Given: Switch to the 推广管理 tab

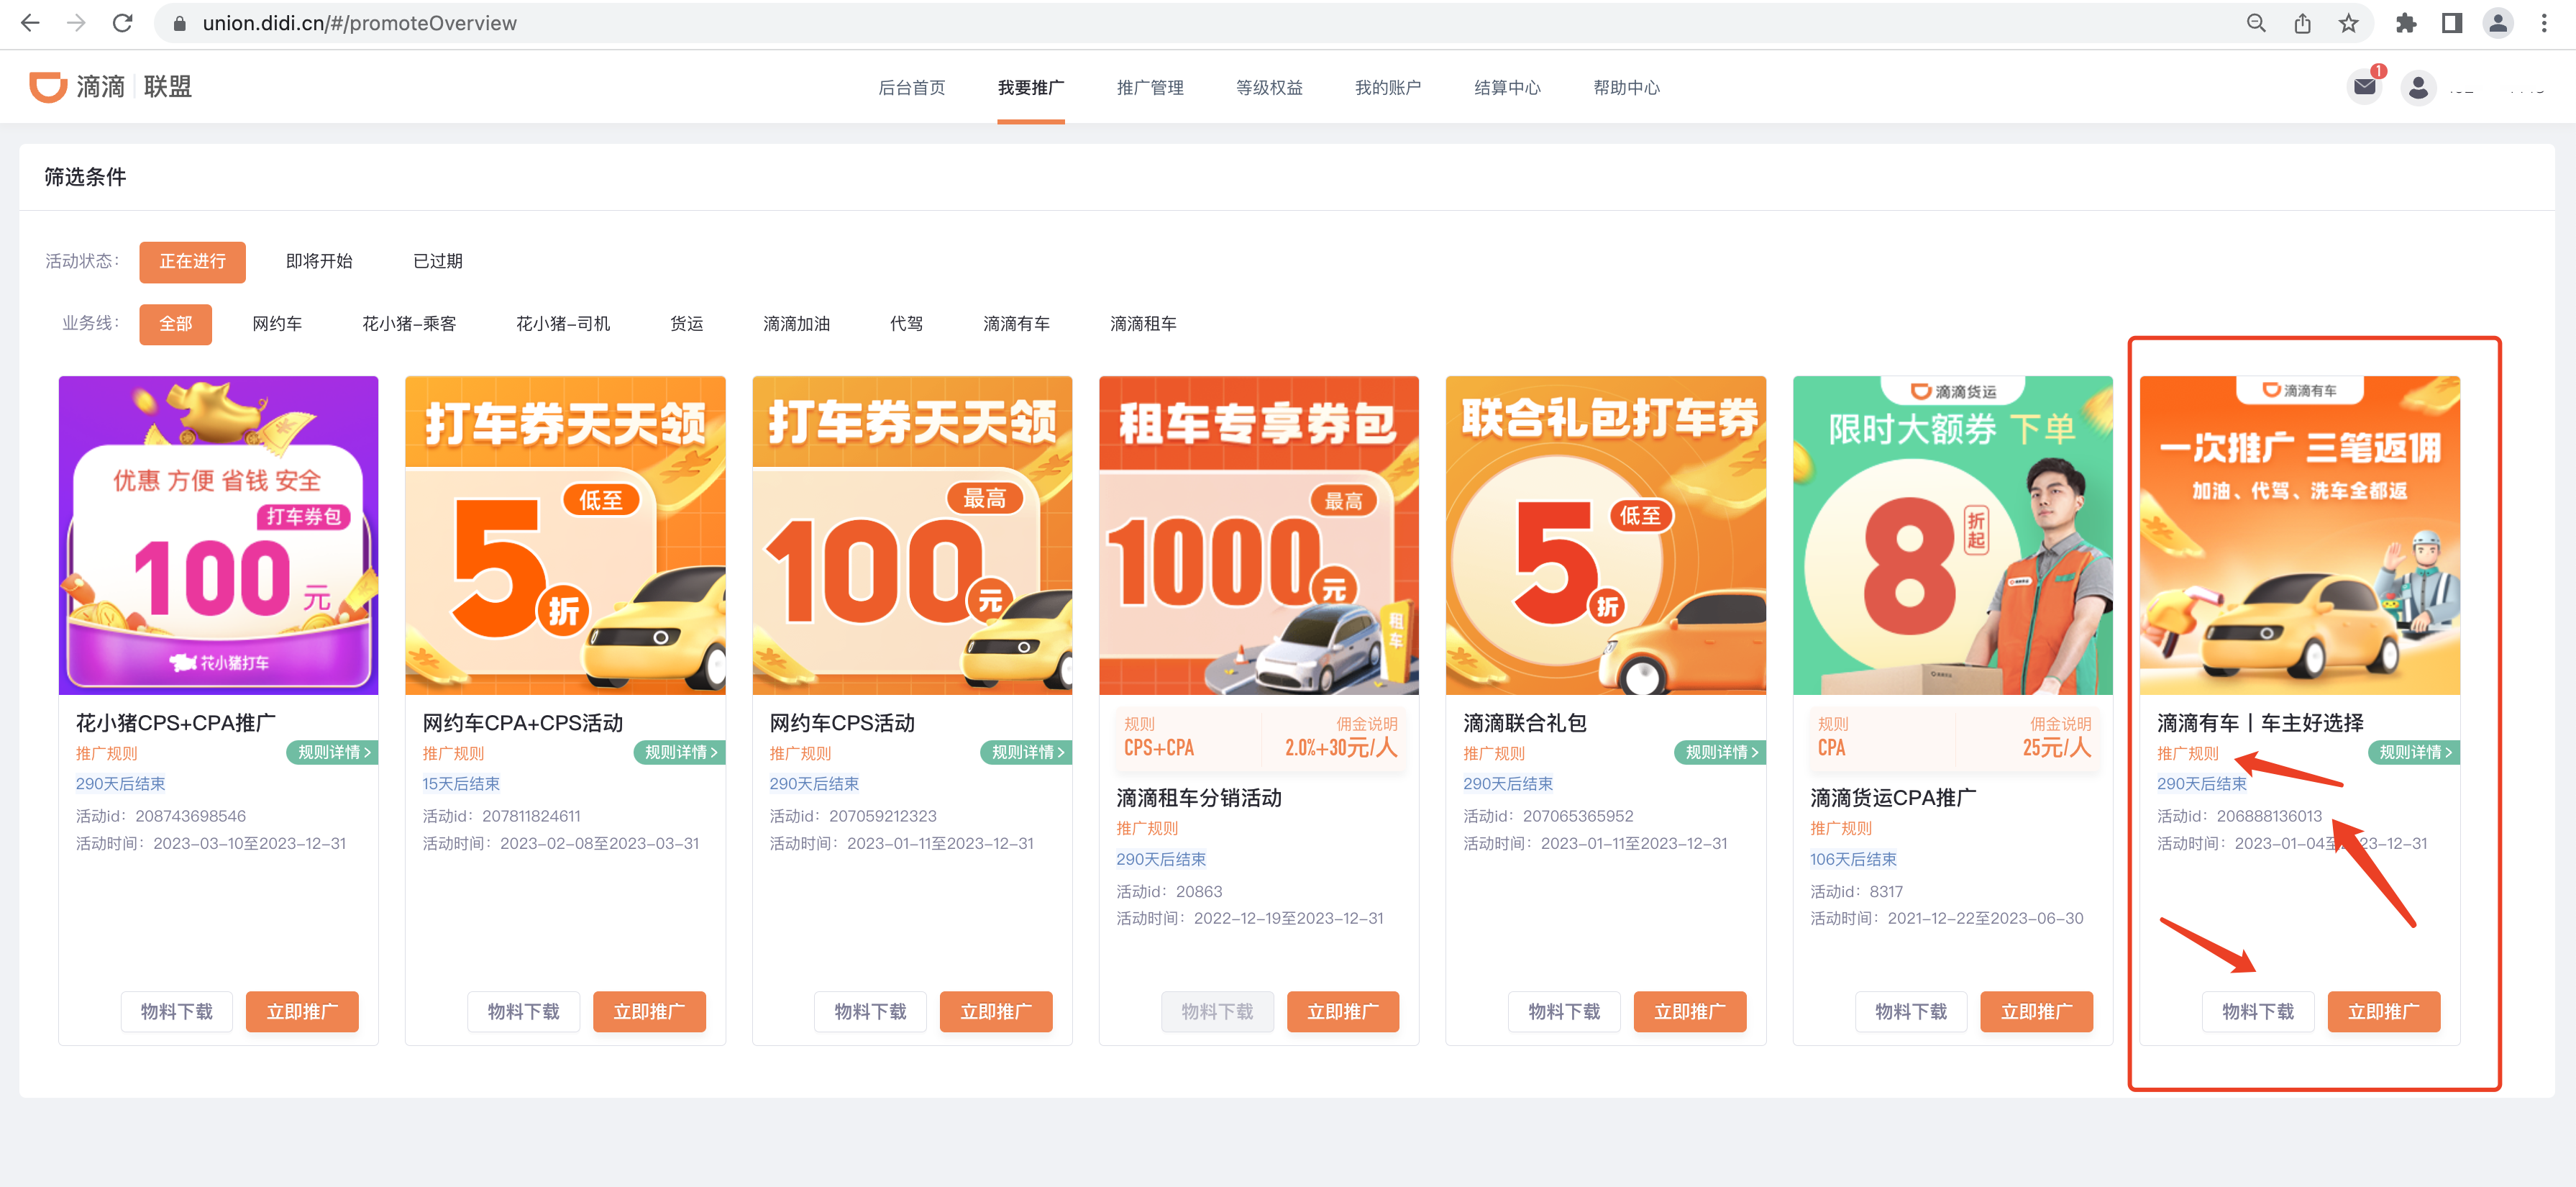Looking at the screenshot, I should pyautogui.click(x=1150, y=88).
